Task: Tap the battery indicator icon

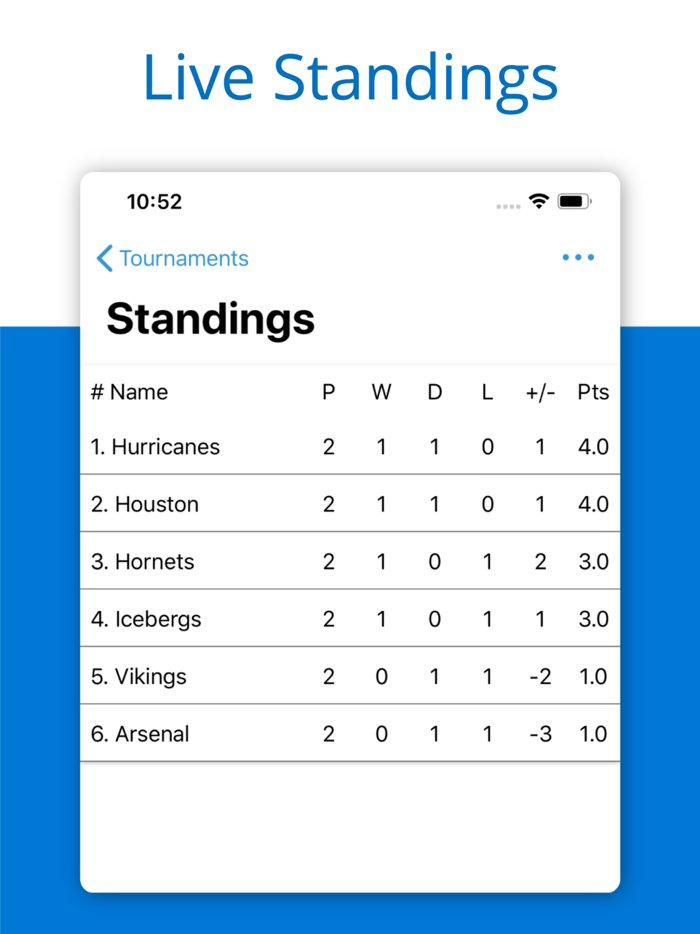Action: pyautogui.click(x=574, y=200)
